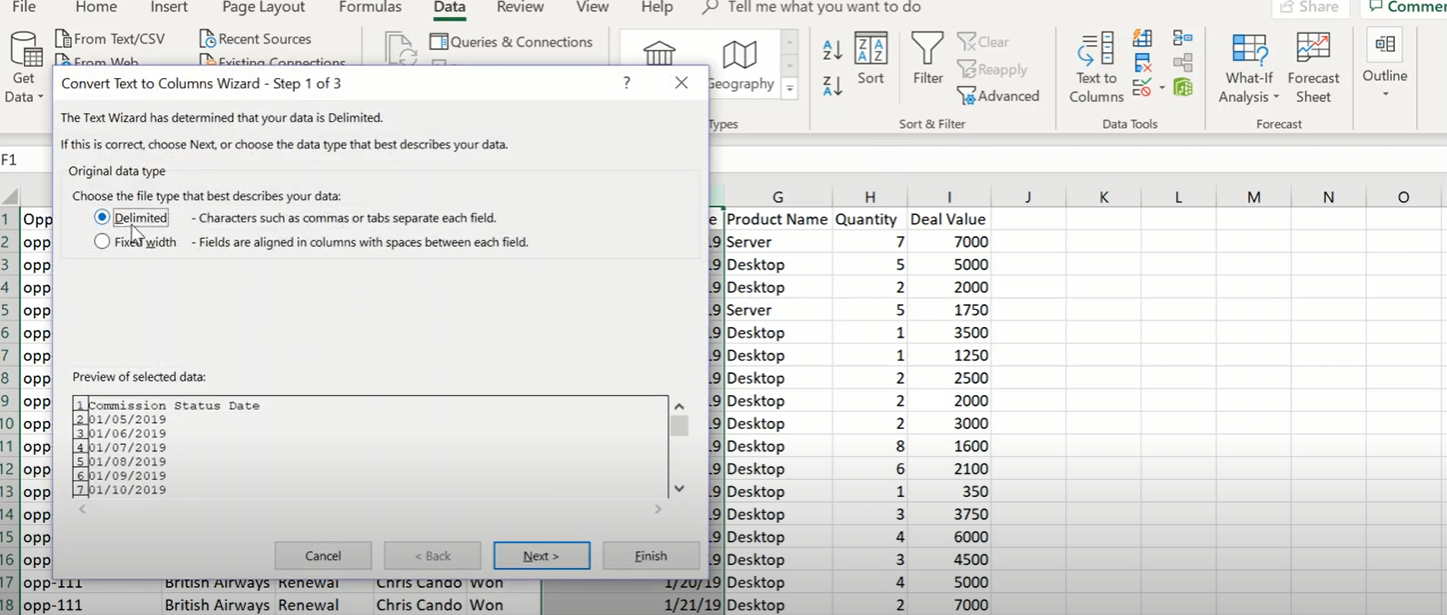Click the Server cell in row 5
1447x615 pixels.
click(777, 310)
